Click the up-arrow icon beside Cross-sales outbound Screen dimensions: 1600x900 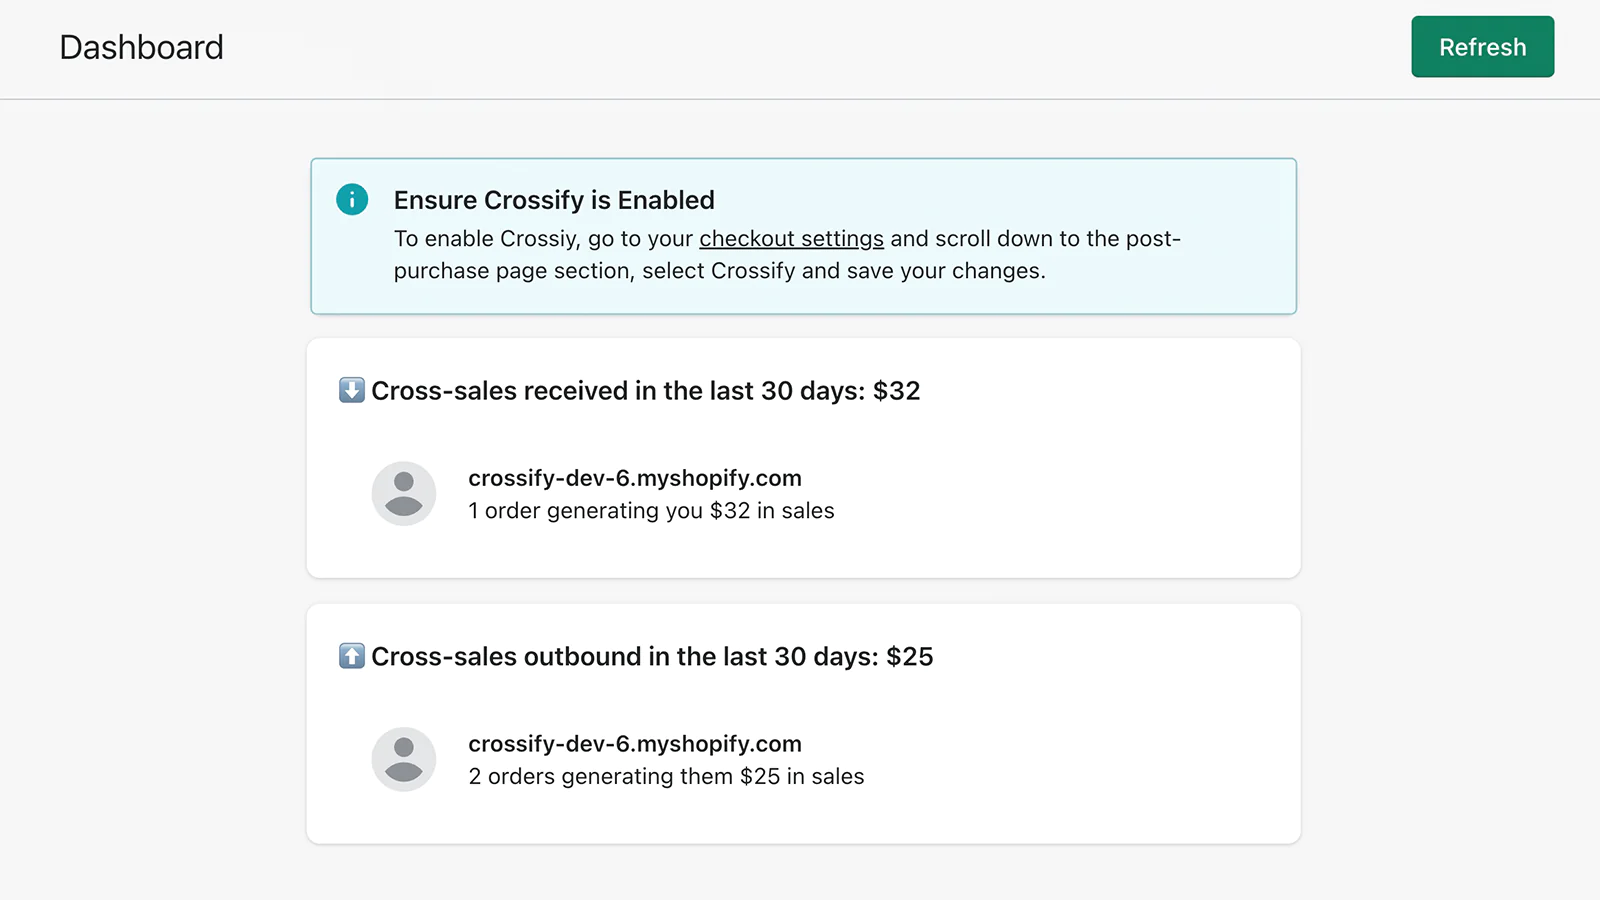click(x=352, y=656)
